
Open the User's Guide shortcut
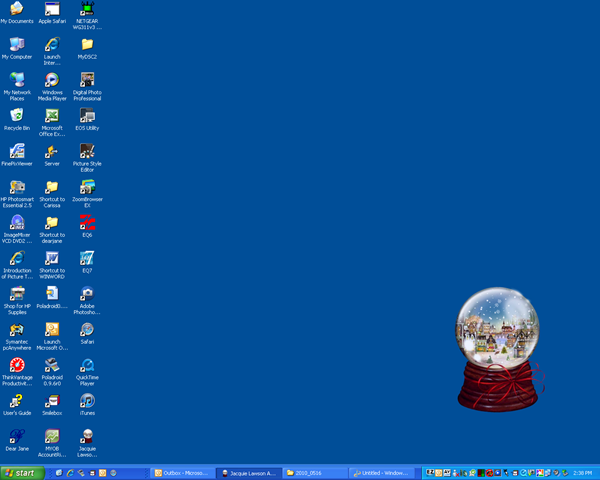17,405
